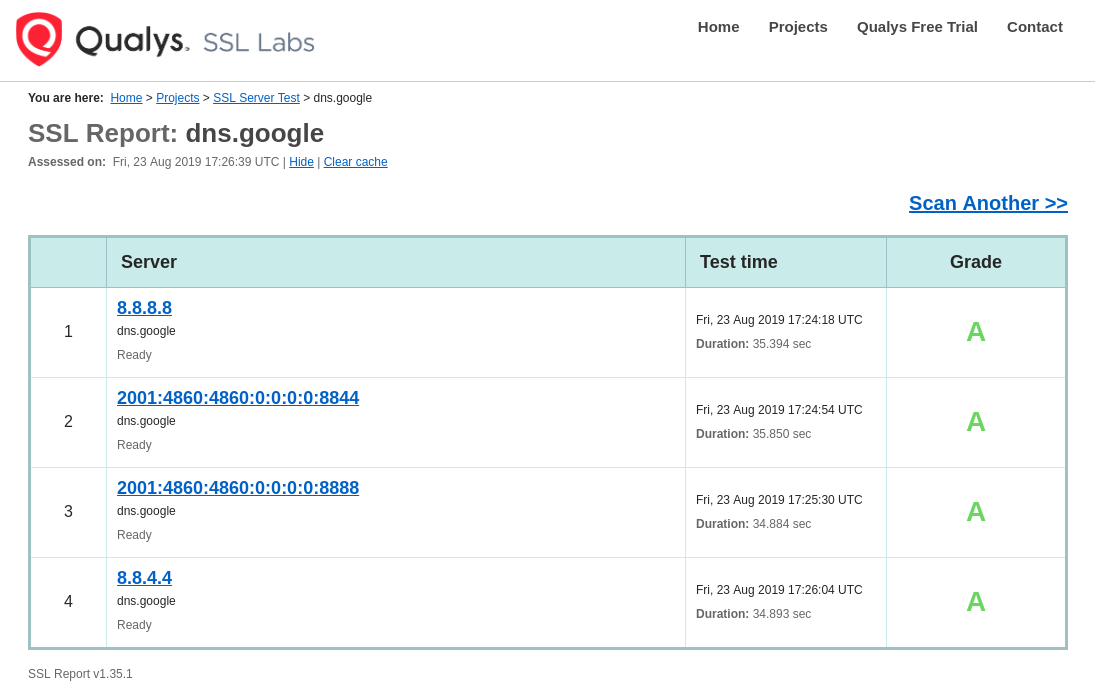Click the Server column header
The width and height of the screenshot is (1095, 689).
coord(149,262)
